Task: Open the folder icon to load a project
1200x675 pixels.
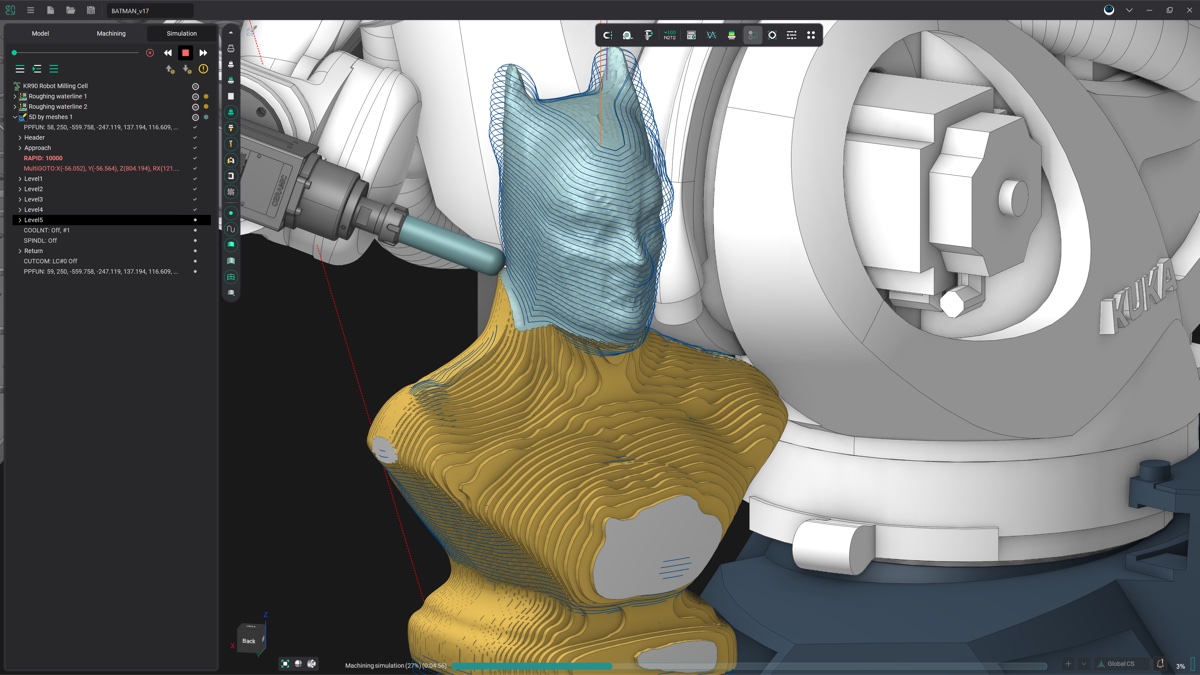Action: (70, 10)
